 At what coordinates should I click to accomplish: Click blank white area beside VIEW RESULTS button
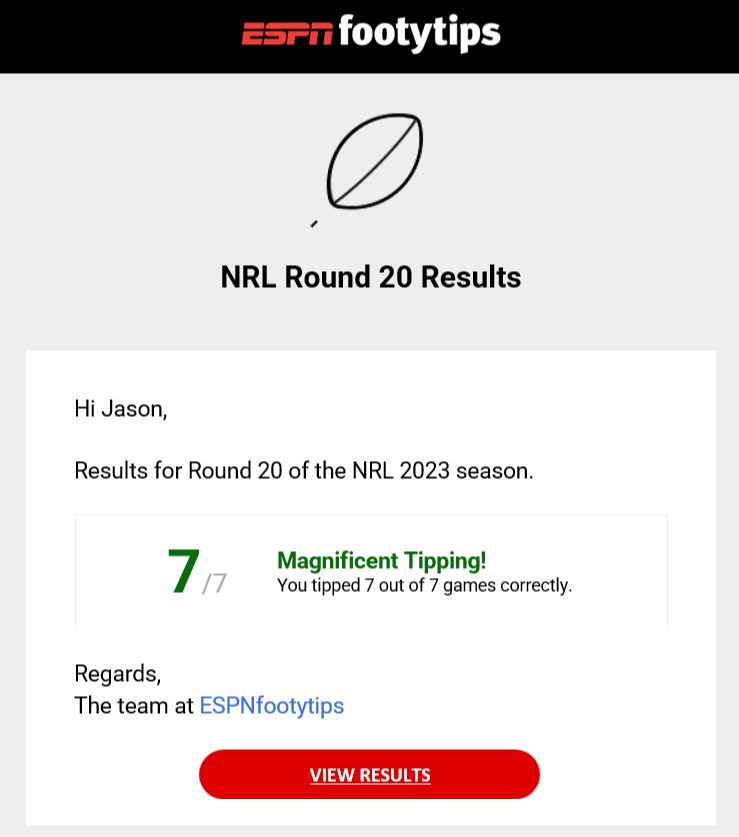coord(630,775)
